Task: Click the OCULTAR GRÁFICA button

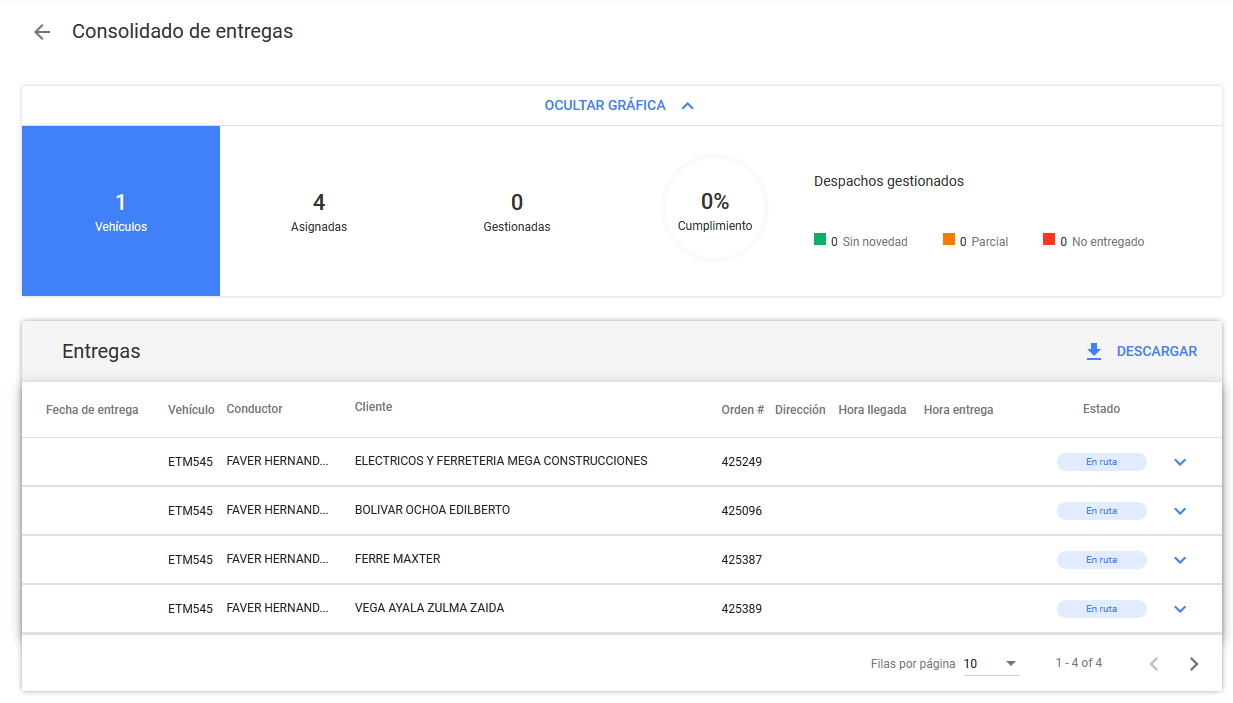Action: point(605,106)
